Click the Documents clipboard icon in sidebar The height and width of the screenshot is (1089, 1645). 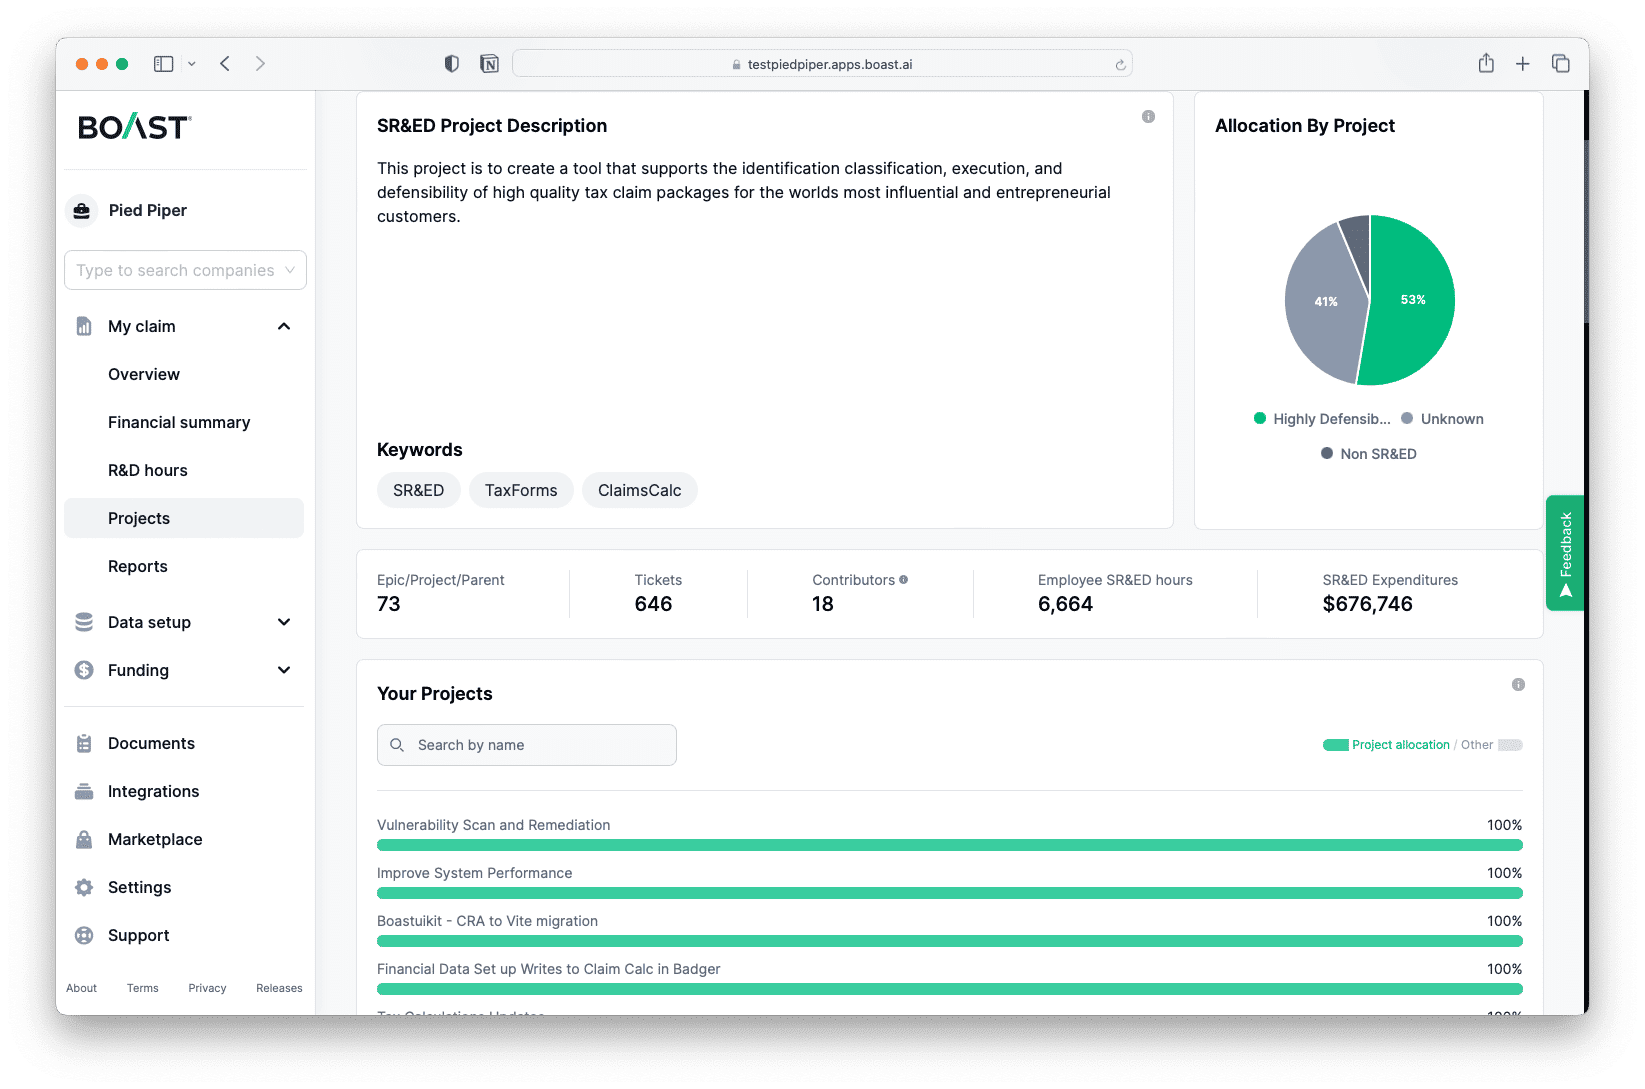[84, 743]
